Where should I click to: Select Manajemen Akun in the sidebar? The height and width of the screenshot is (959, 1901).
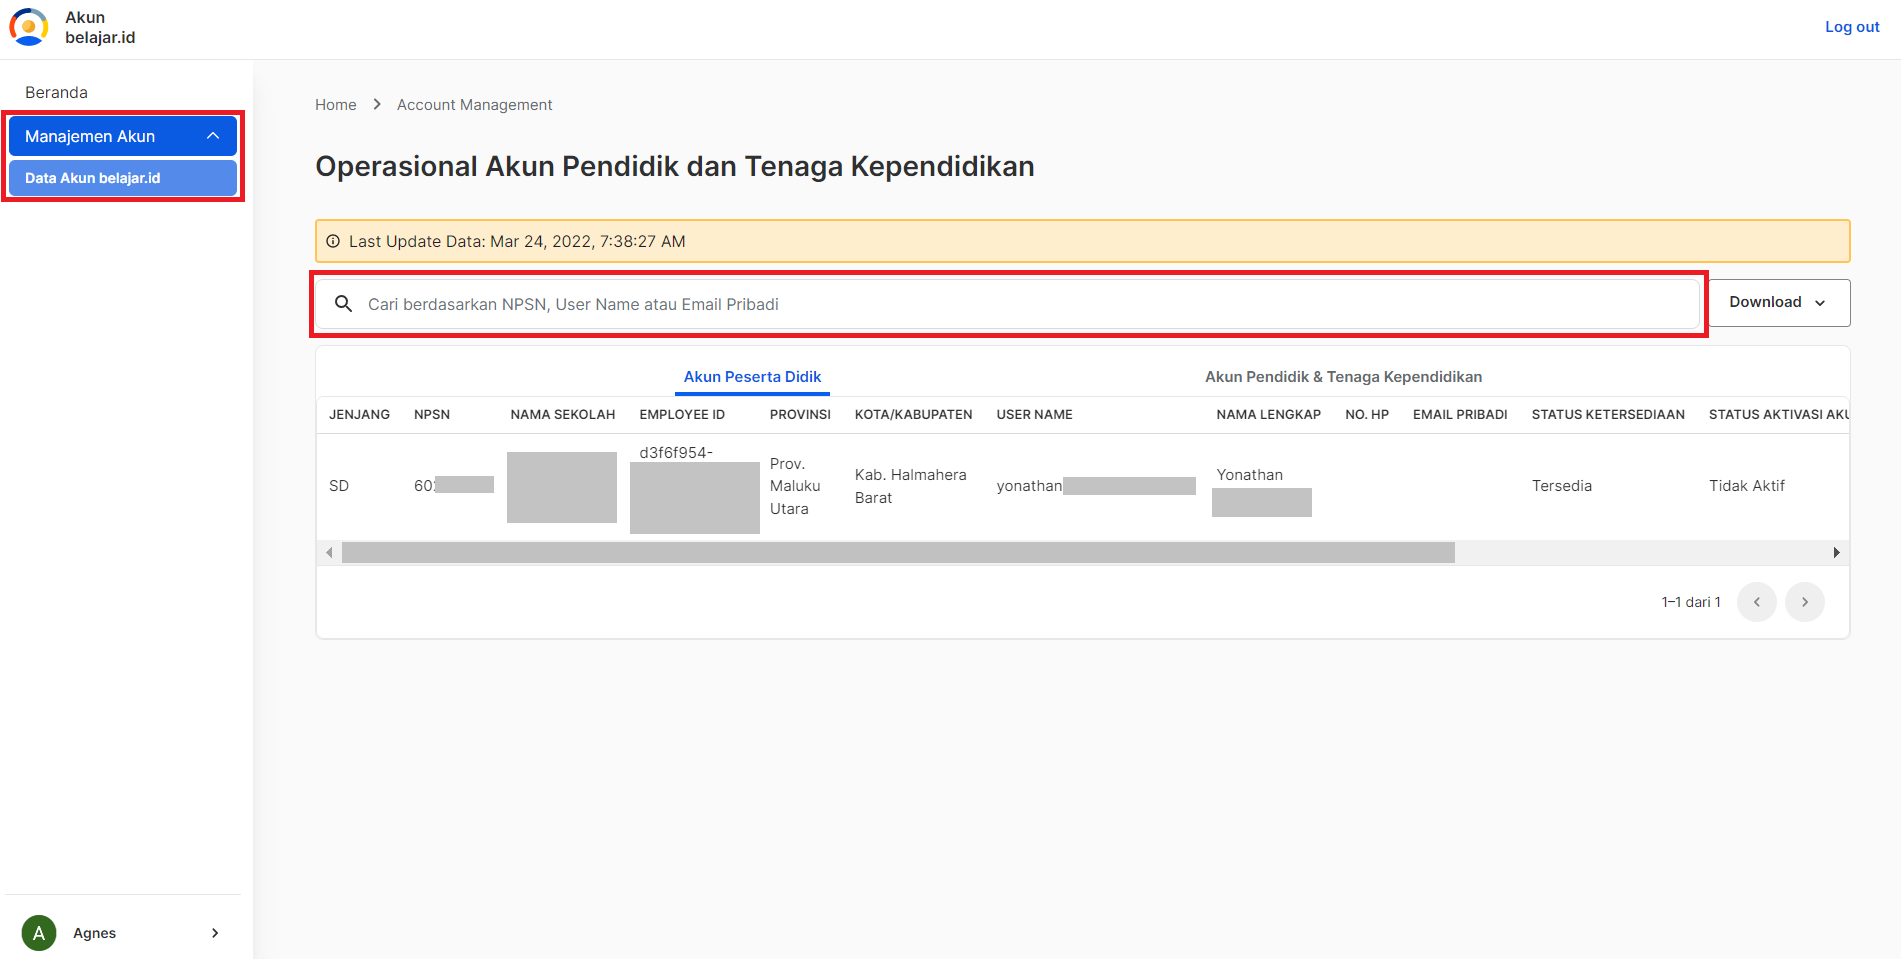coord(122,136)
